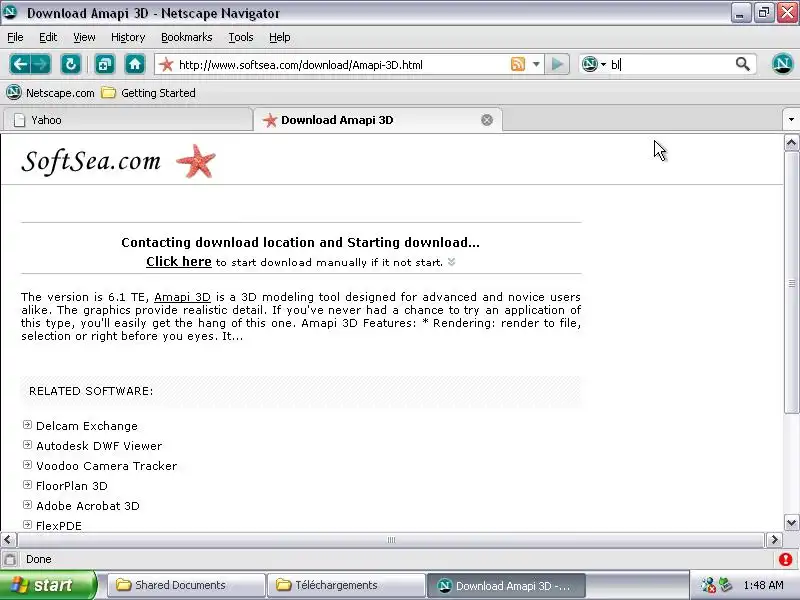Open the View menu
This screenshot has height=600, width=800.
(x=84, y=37)
